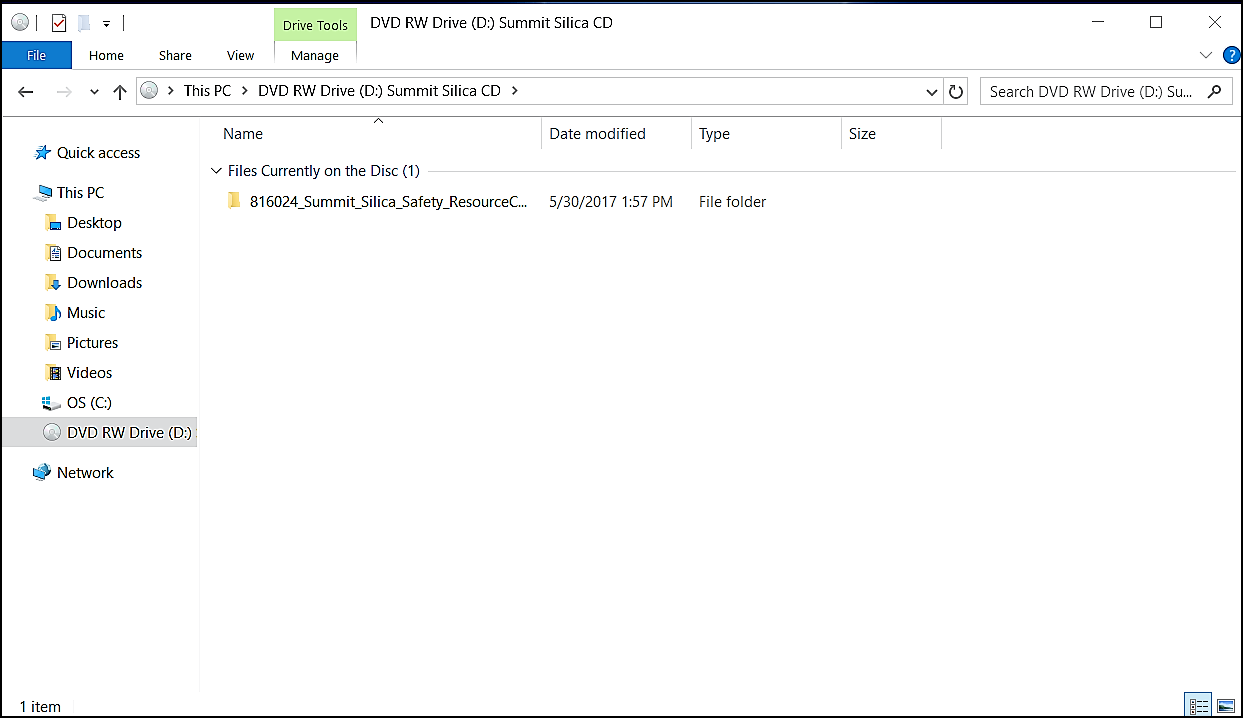The height and width of the screenshot is (718, 1243).
Task: Open the Music folder in navigation pane
Action: pyautogui.click(x=86, y=313)
